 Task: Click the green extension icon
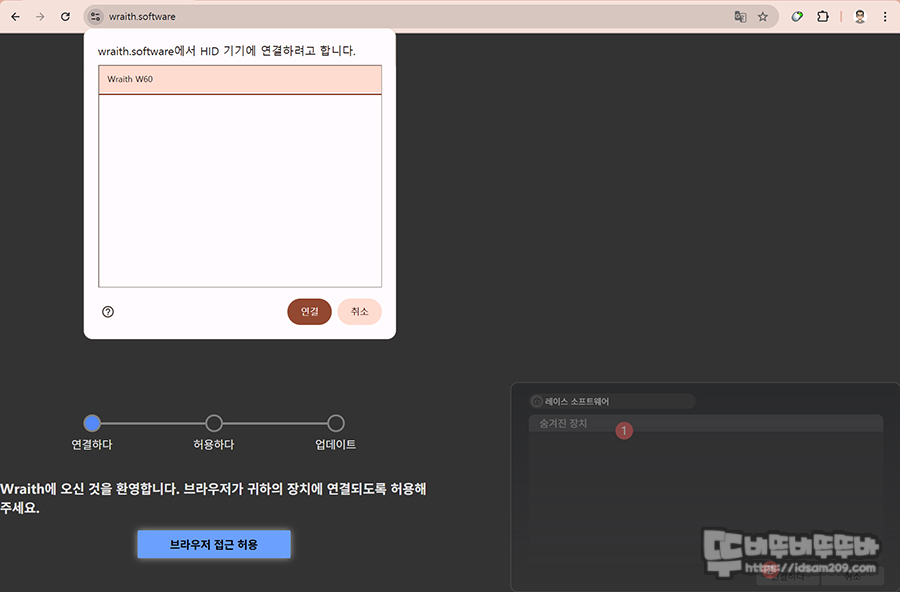tap(797, 17)
